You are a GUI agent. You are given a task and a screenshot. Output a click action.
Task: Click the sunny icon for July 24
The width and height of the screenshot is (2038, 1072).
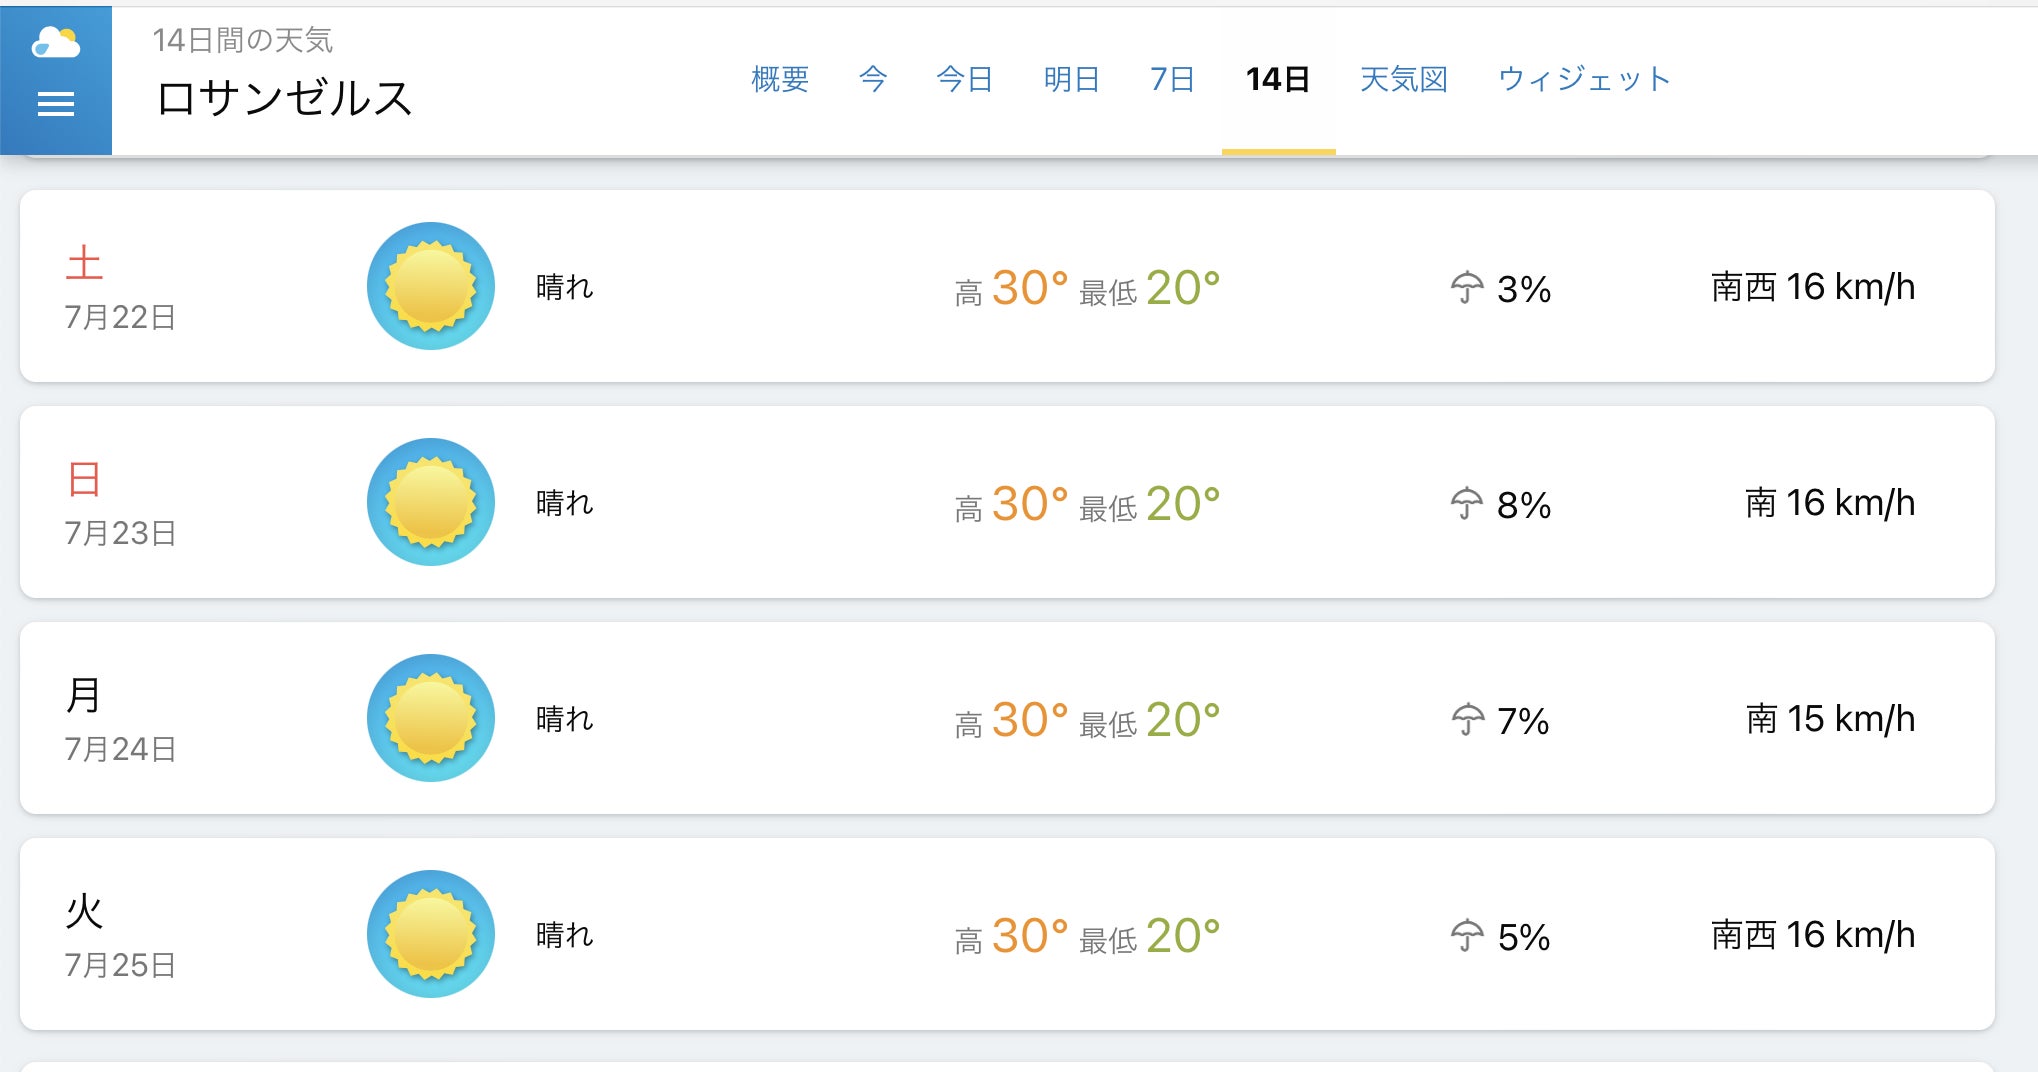pyautogui.click(x=431, y=718)
